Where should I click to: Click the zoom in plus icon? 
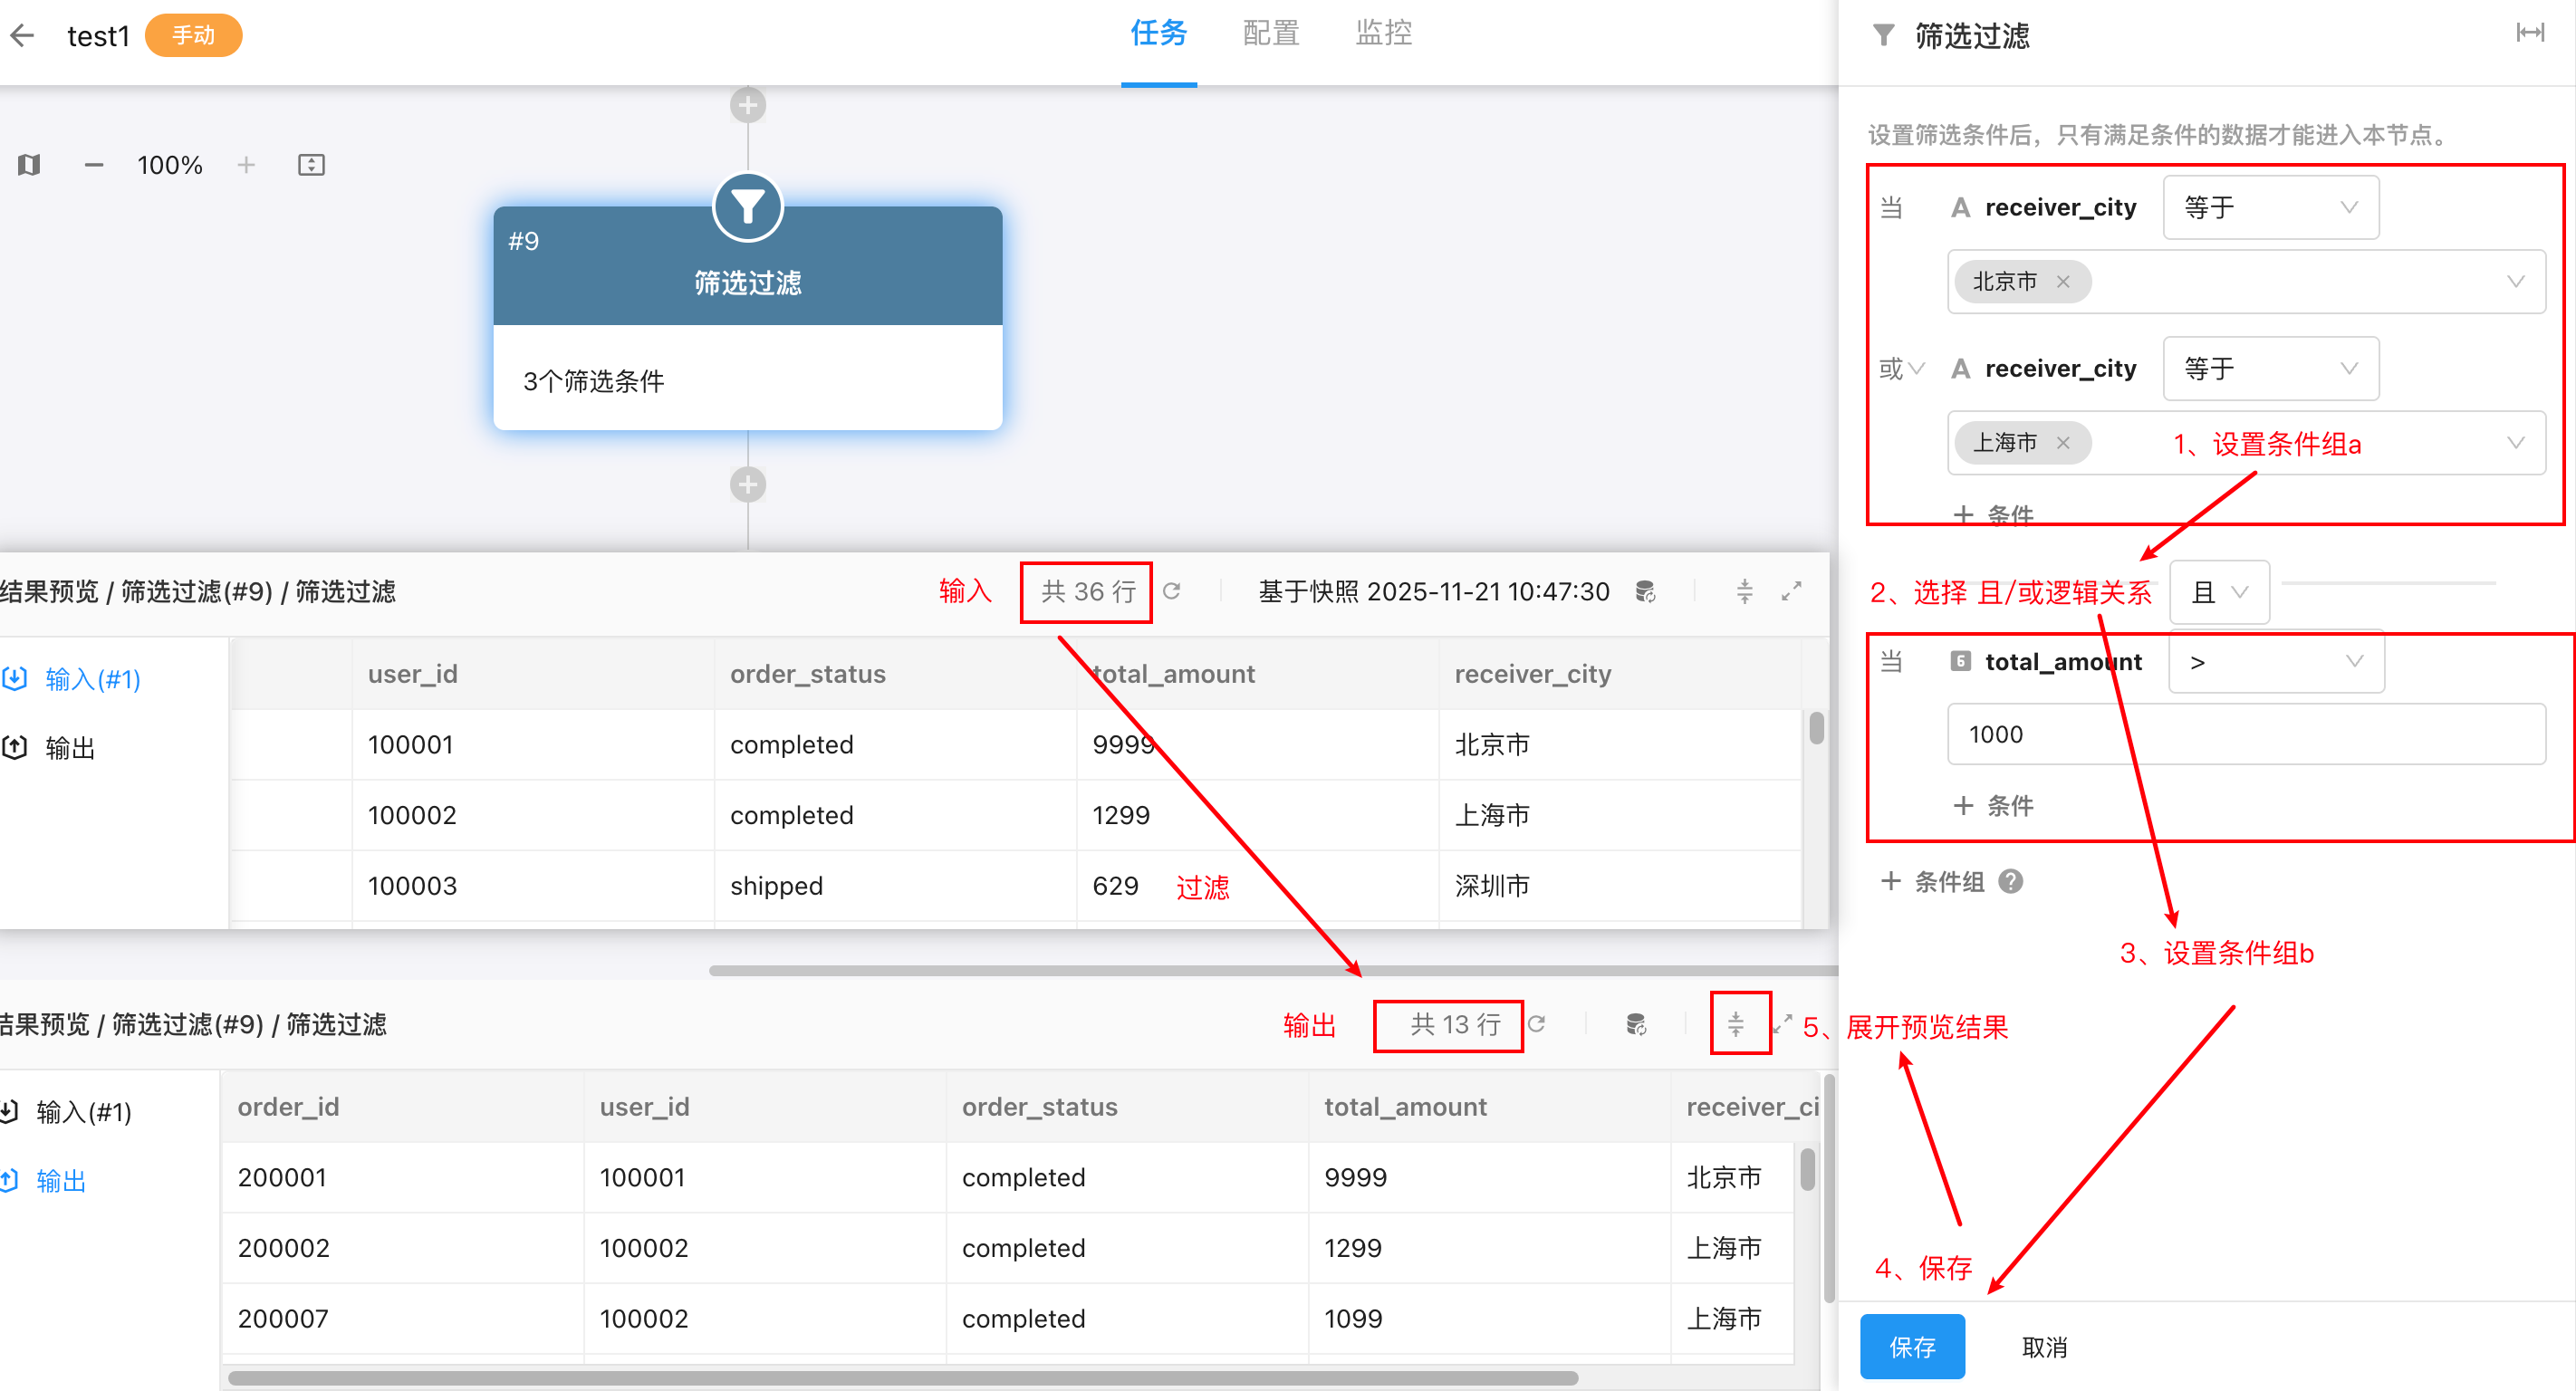point(246,165)
